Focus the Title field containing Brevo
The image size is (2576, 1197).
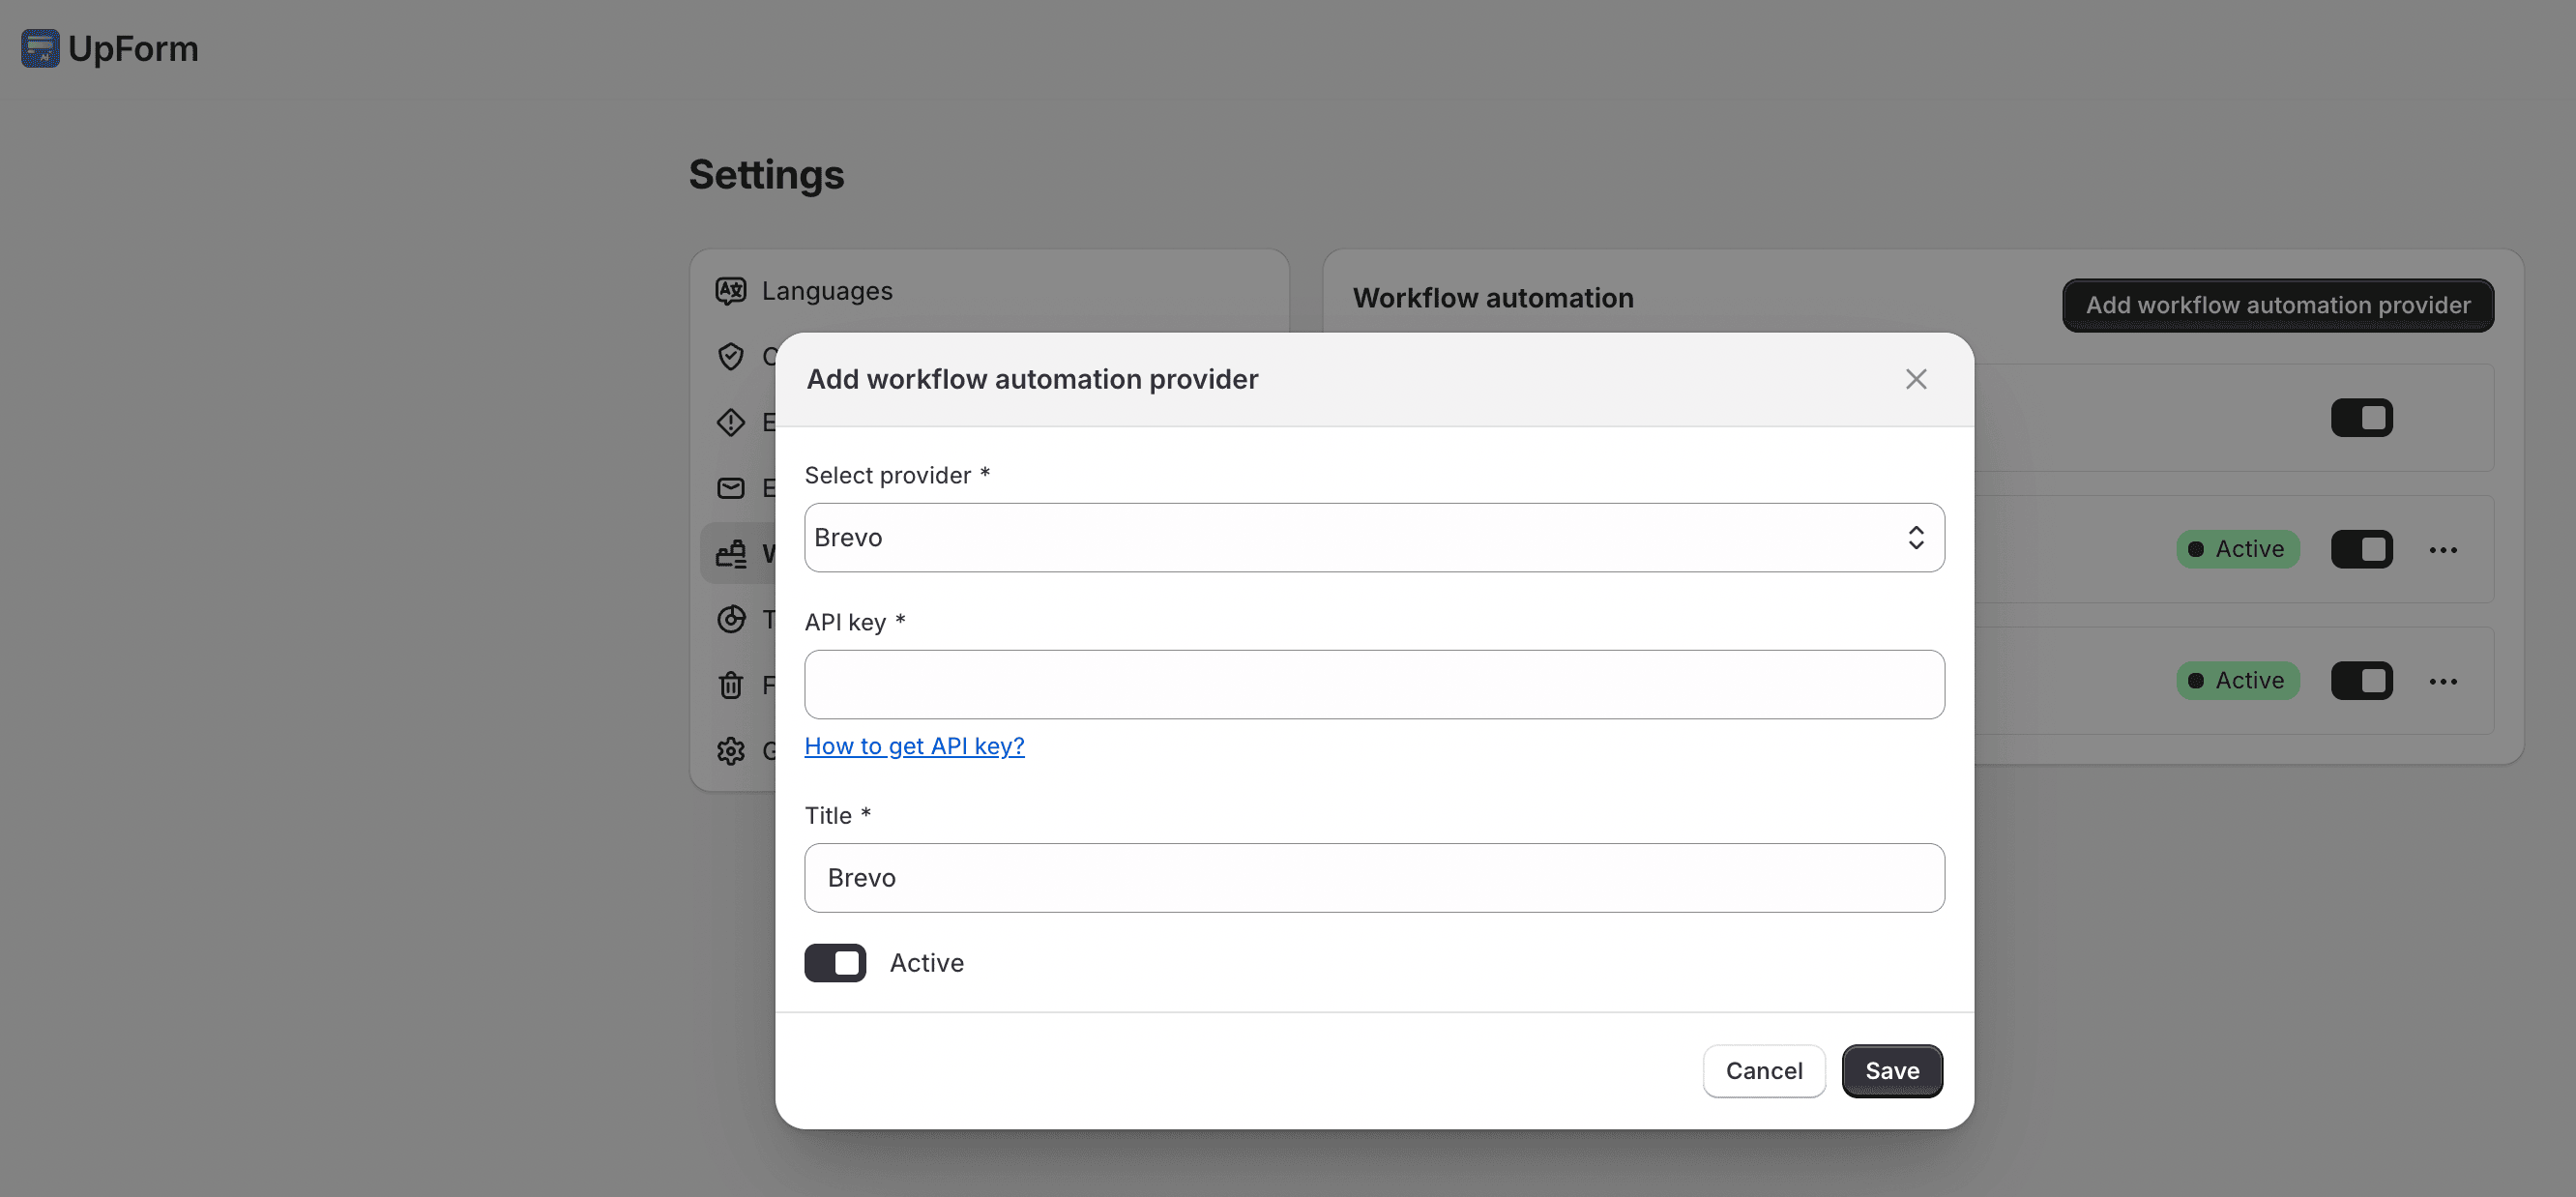[1374, 878]
